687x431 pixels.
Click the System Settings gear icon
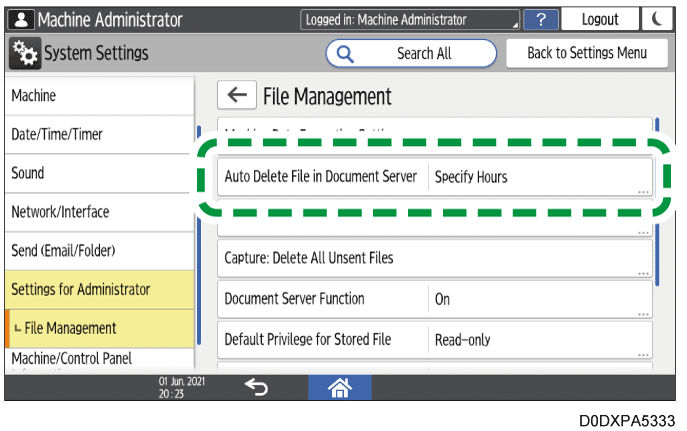click(22, 53)
